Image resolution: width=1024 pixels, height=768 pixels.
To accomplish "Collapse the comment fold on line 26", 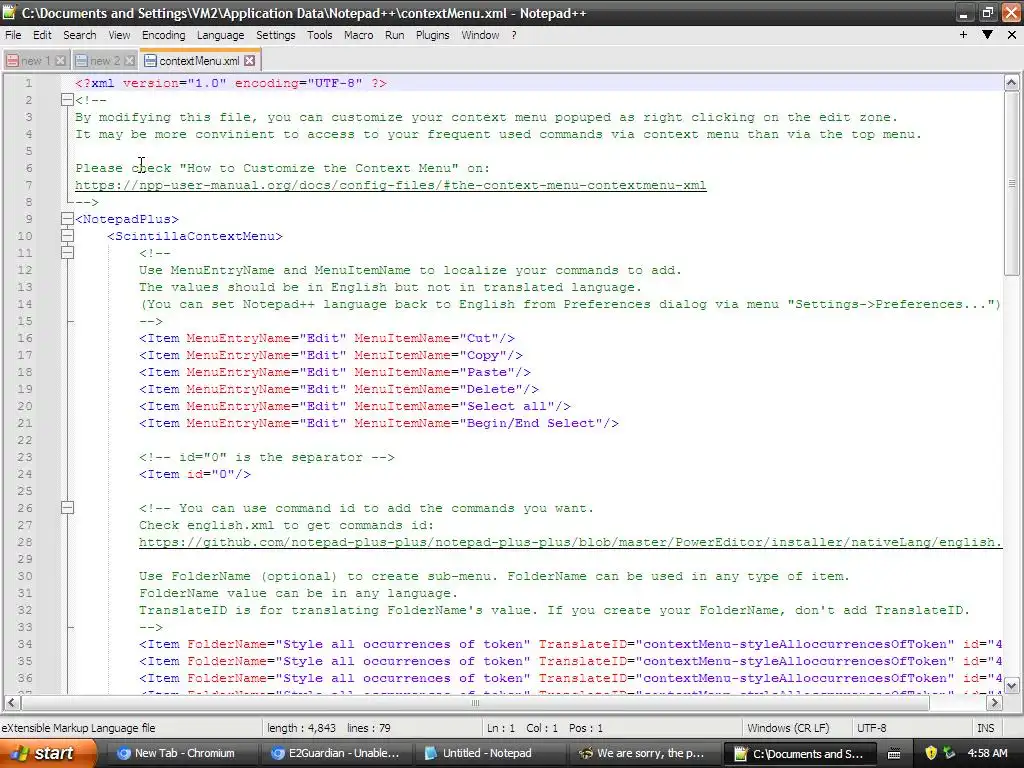I will point(67,507).
